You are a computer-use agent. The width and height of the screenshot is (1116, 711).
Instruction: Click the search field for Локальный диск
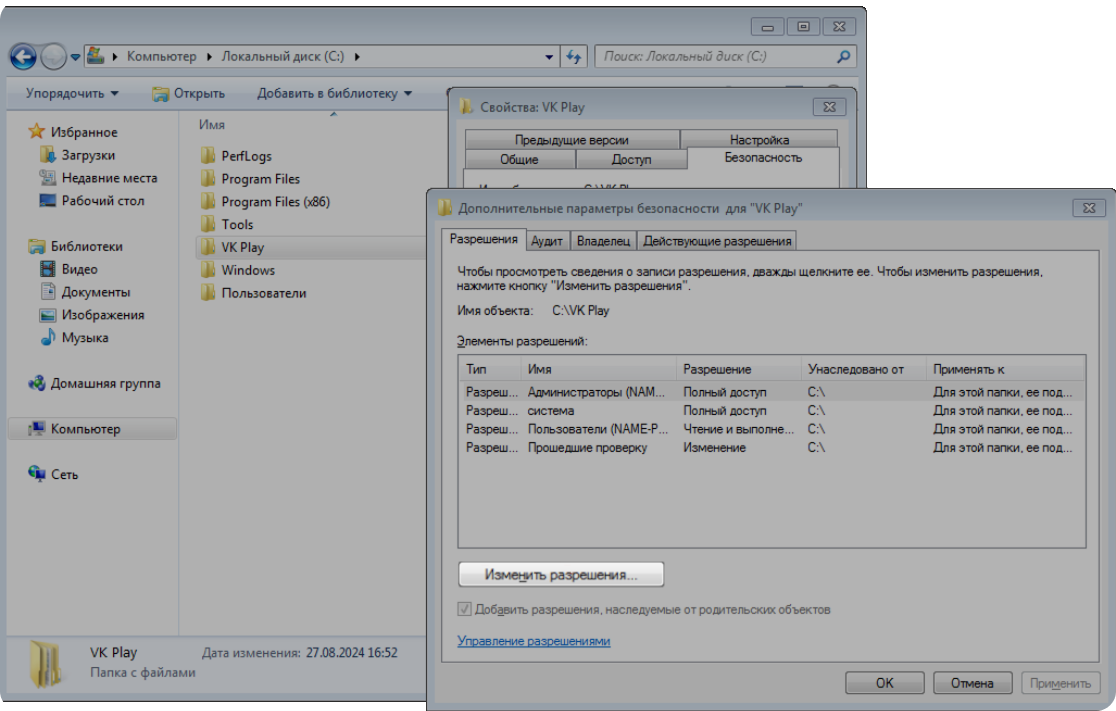click(x=715, y=57)
